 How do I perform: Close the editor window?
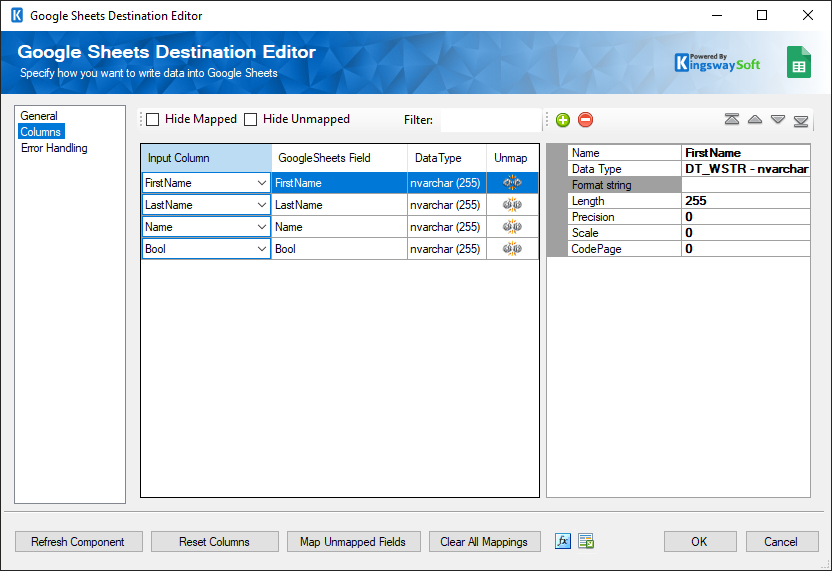coord(808,15)
